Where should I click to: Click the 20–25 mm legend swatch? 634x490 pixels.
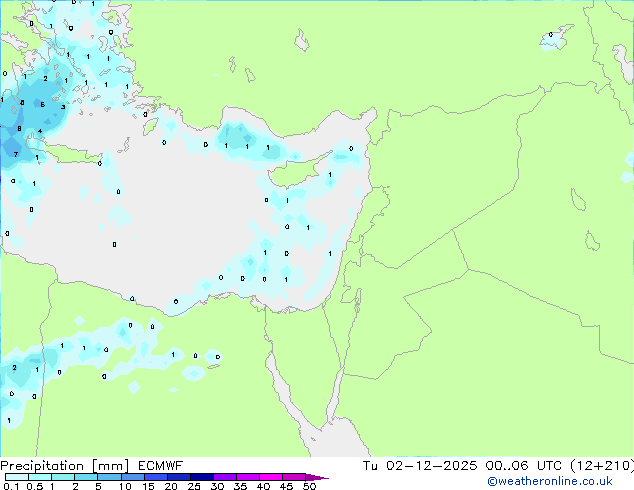pyautogui.click(x=179, y=477)
